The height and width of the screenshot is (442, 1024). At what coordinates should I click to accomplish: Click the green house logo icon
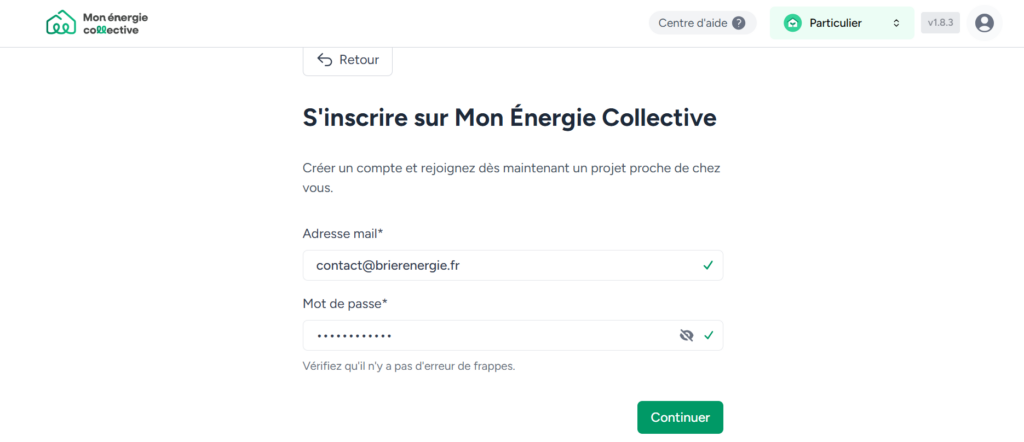[x=61, y=23]
